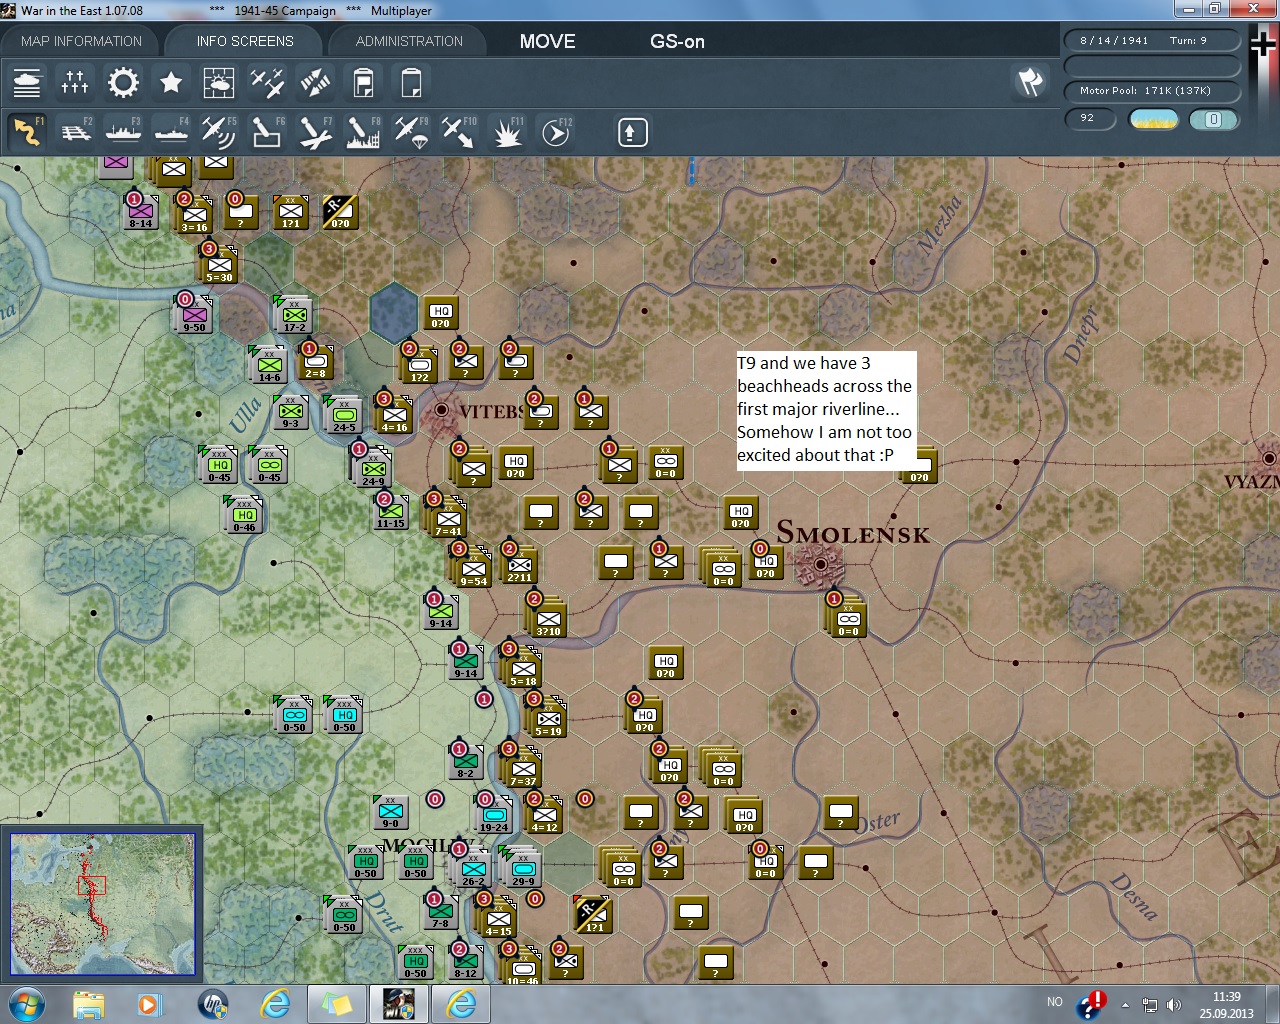Click the Motor Pool 171K readout

(x=1152, y=90)
